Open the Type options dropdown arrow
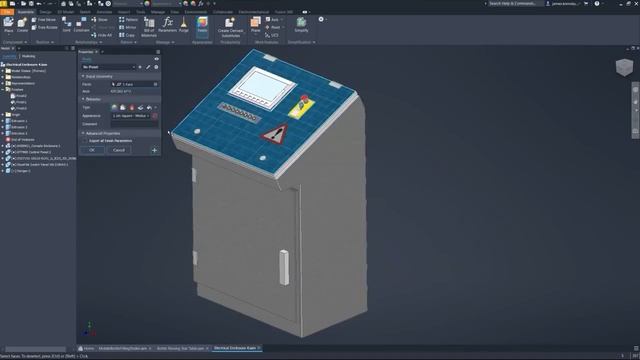640x360 pixels. (156, 107)
